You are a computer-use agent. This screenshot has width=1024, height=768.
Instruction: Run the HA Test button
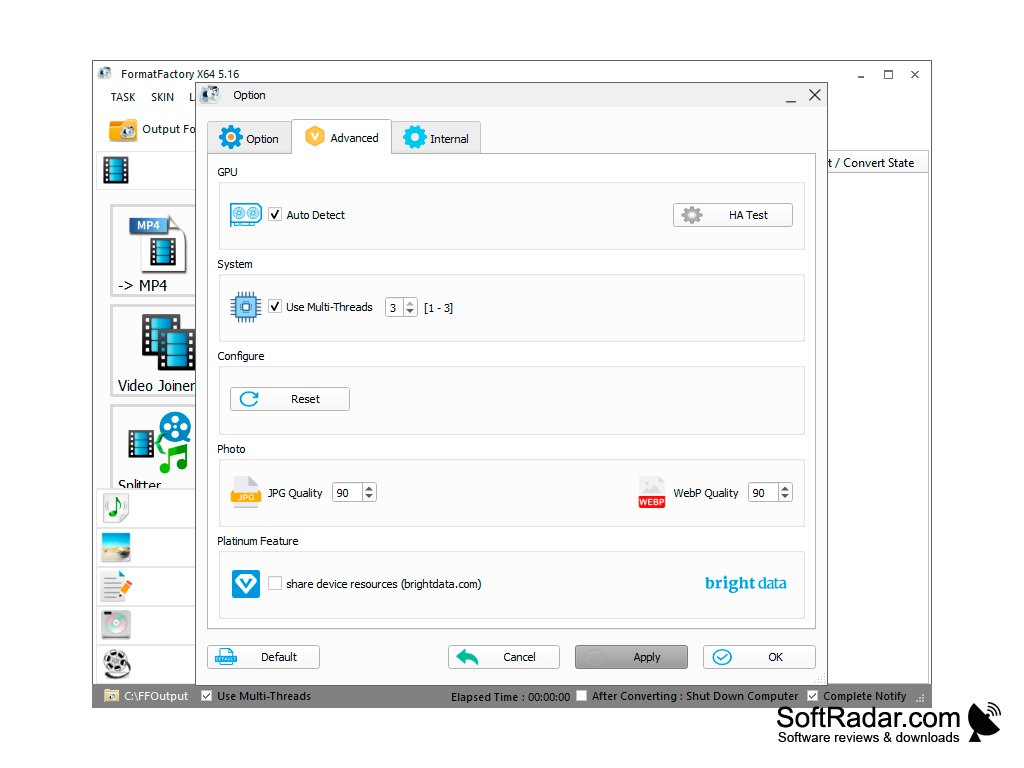[733, 215]
